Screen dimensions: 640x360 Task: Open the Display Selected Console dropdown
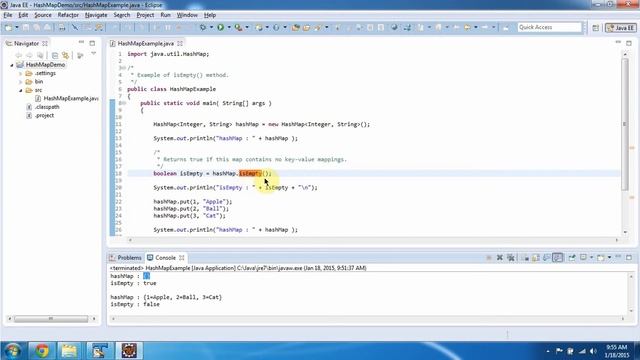pyautogui.click(x=591, y=258)
